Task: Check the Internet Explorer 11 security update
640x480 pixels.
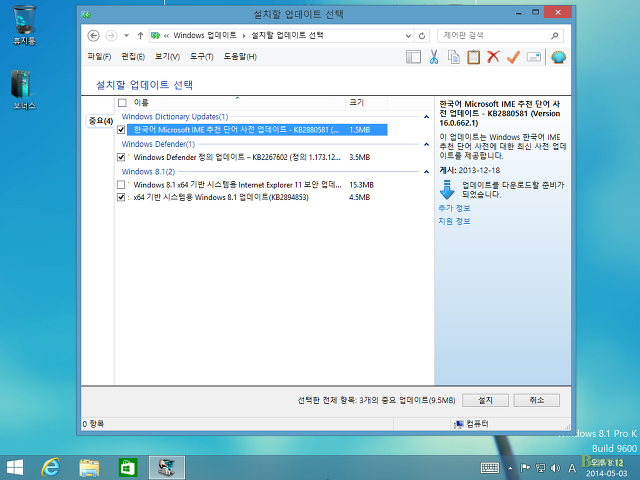Action: tap(121, 185)
